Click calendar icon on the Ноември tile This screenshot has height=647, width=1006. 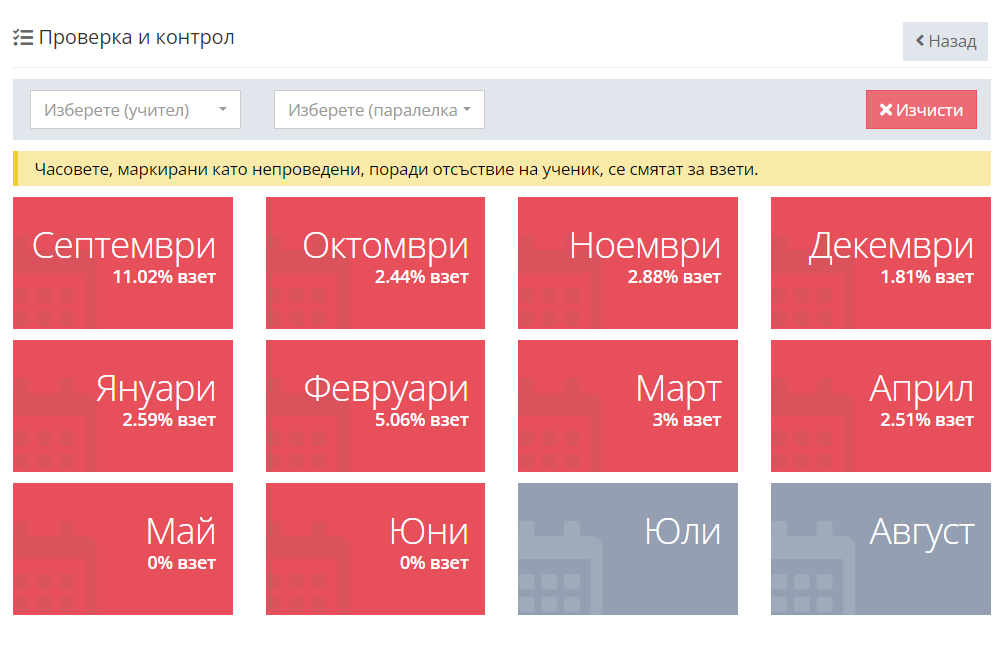(x=560, y=290)
